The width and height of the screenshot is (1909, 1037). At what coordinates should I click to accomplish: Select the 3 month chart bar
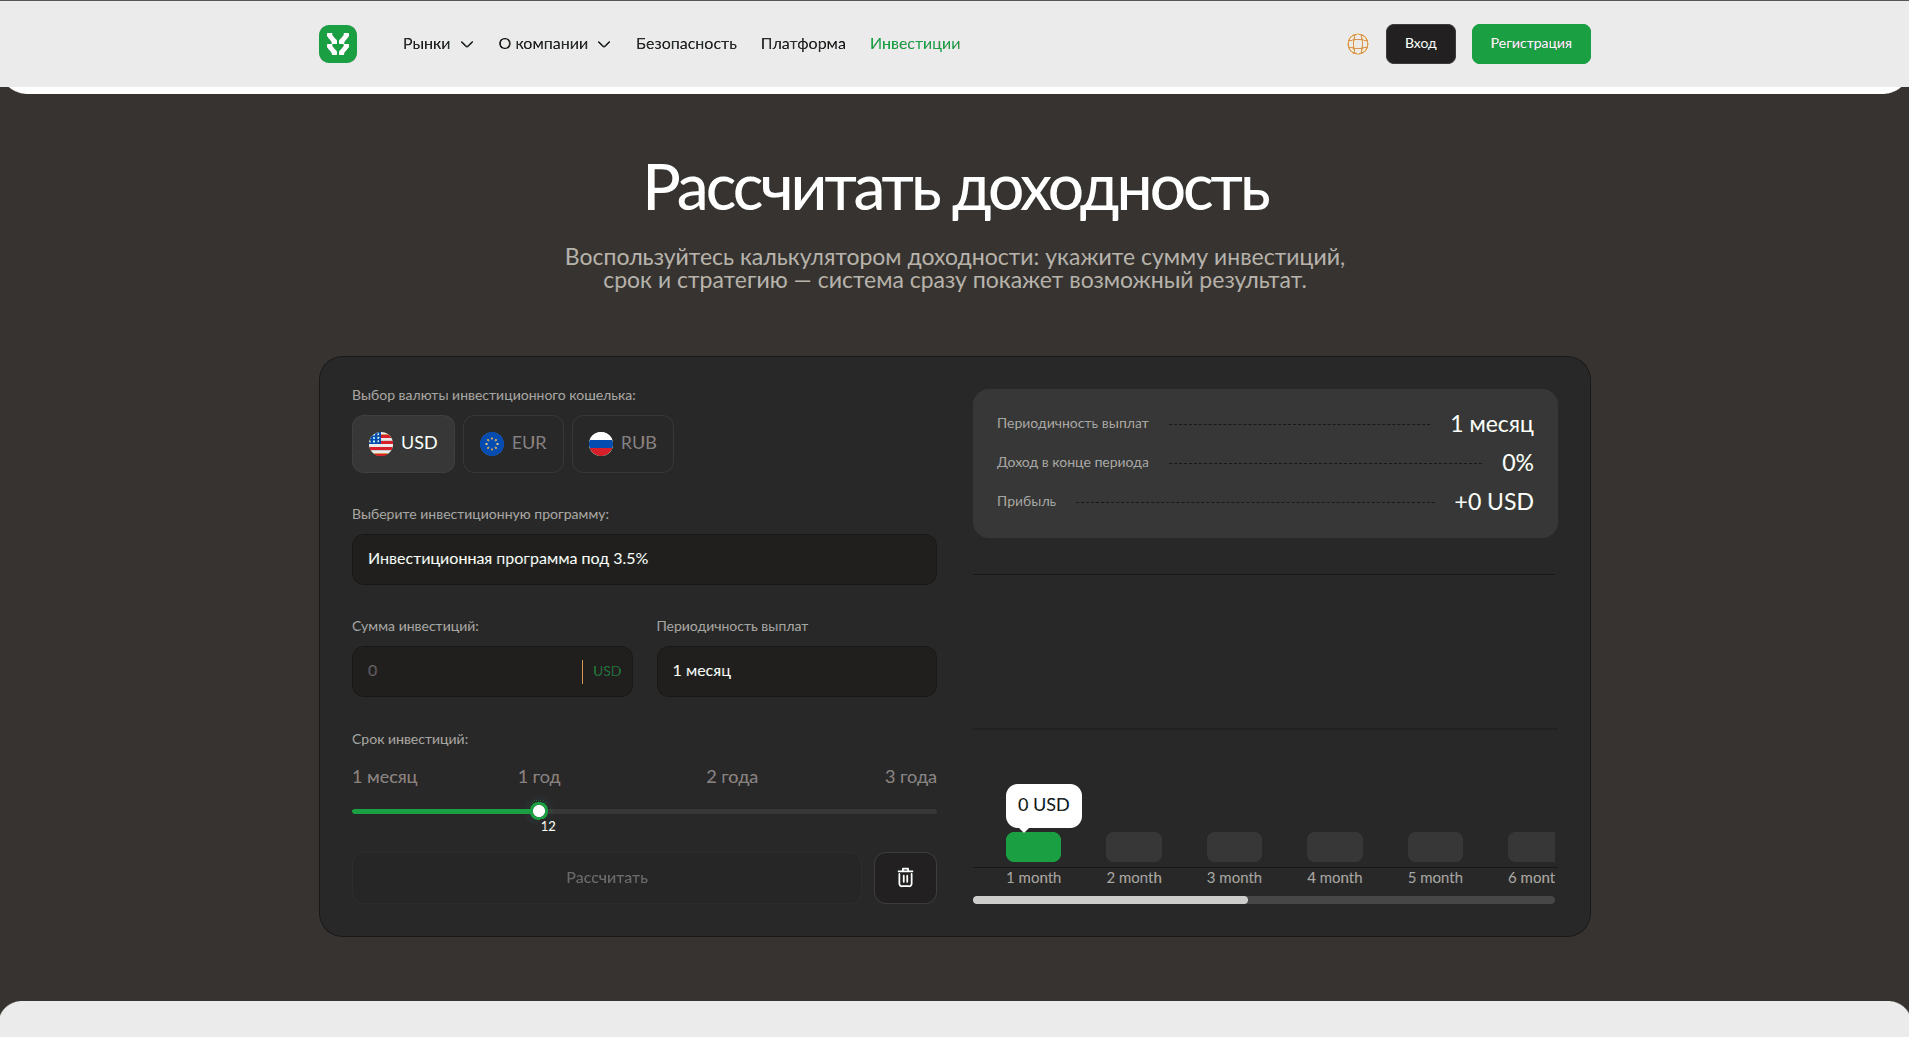tap(1234, 847)
